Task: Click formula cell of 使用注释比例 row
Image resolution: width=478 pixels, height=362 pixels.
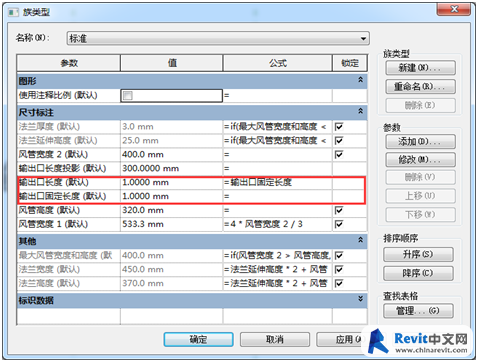Action: pos(278,96)
